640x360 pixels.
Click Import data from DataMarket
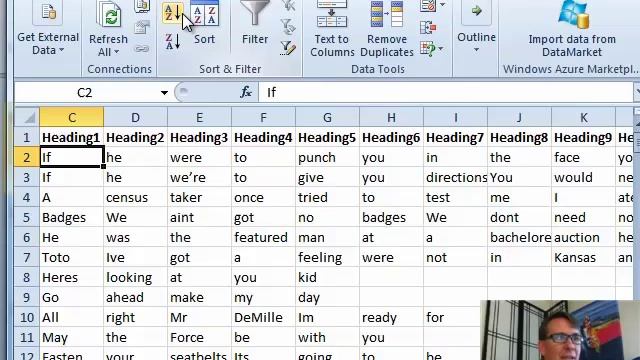(x=572, y=29)
